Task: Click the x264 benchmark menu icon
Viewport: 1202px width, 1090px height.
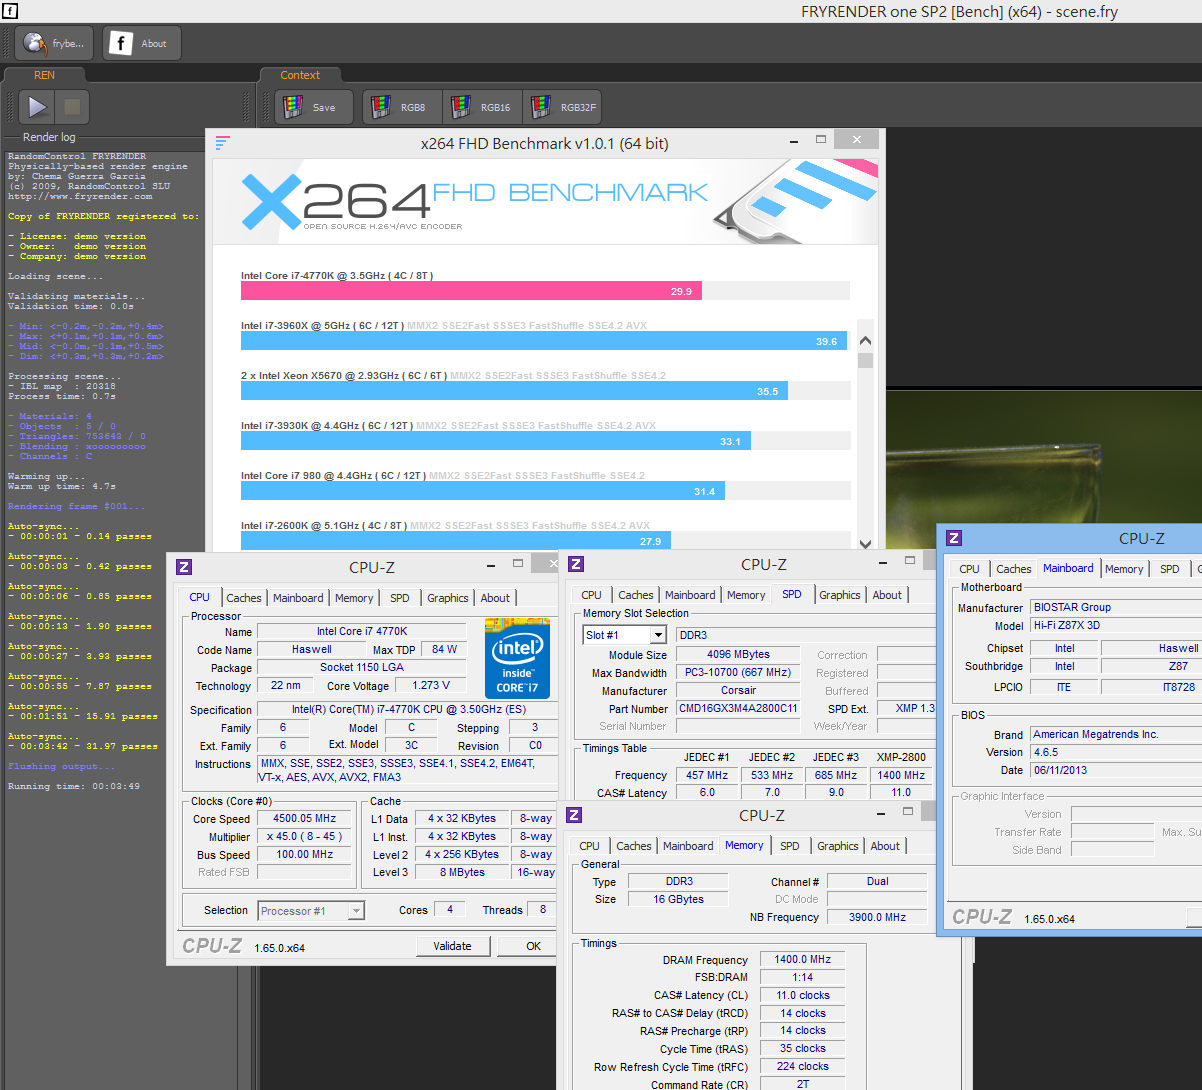Action: [x=223, y=143]
